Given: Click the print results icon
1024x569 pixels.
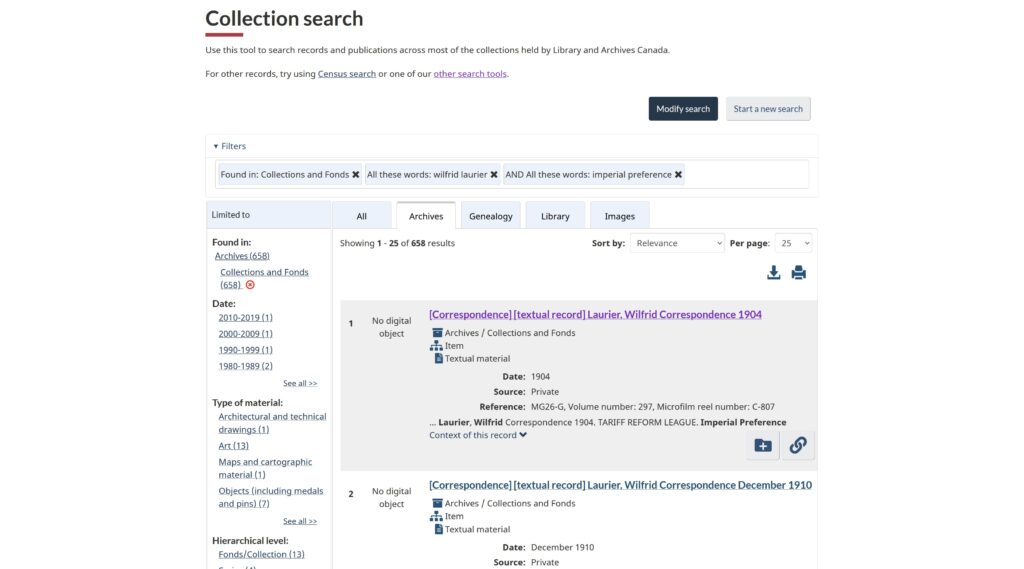Looking at the screenshot, I should pyautogui.click(x=798, y=273).
